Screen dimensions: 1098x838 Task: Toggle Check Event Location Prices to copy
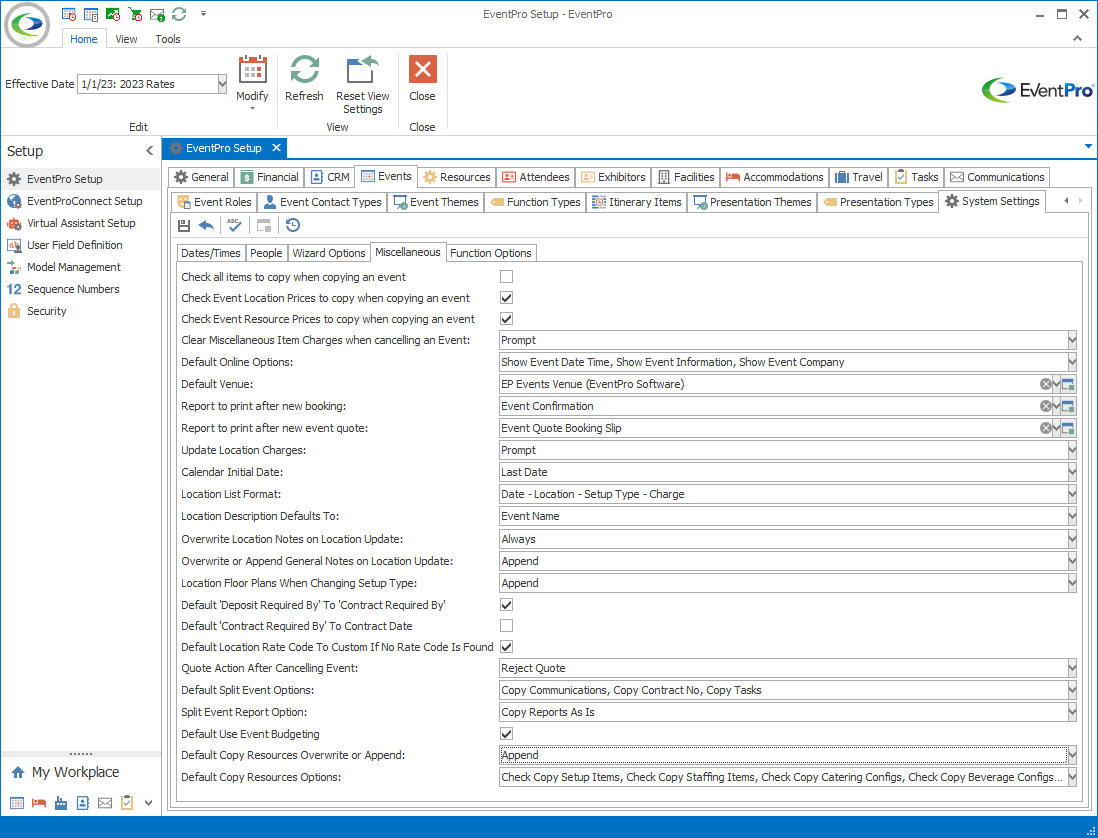point(506,298)
